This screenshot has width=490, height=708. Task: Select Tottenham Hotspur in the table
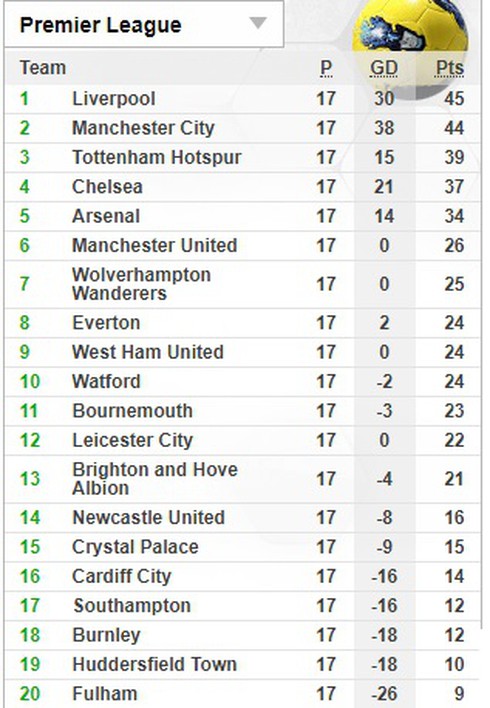(x=157, y=157)
